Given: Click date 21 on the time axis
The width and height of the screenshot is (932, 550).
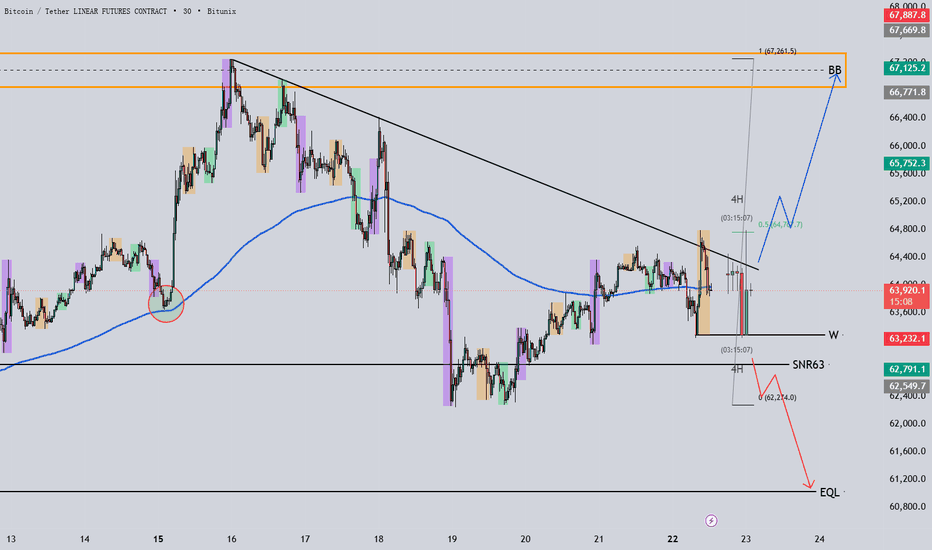Looking at the screenshot, I should [599, 539].
